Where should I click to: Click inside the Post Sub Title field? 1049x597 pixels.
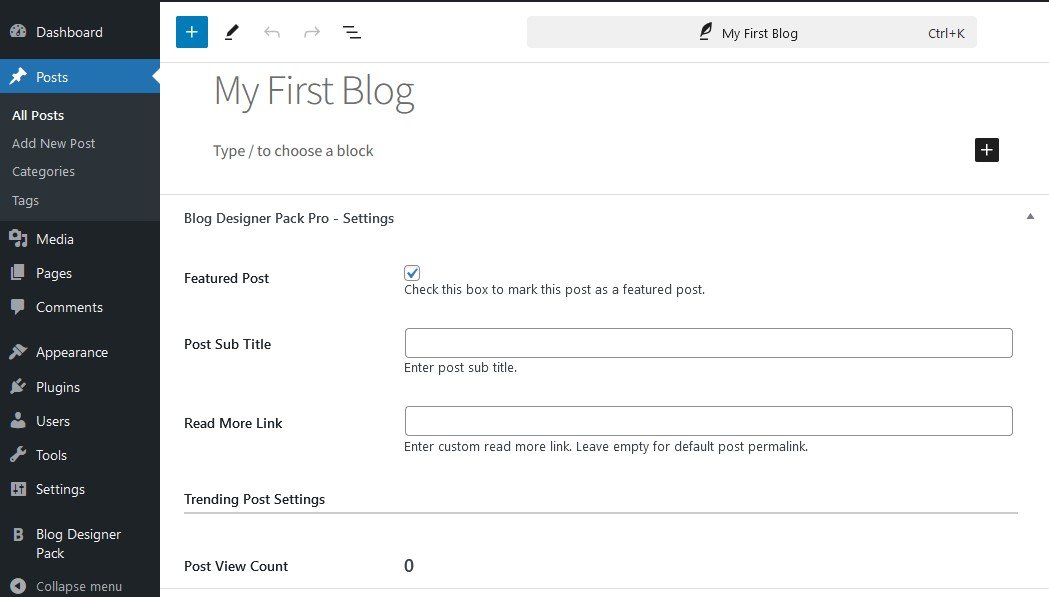tap(707, 343)
